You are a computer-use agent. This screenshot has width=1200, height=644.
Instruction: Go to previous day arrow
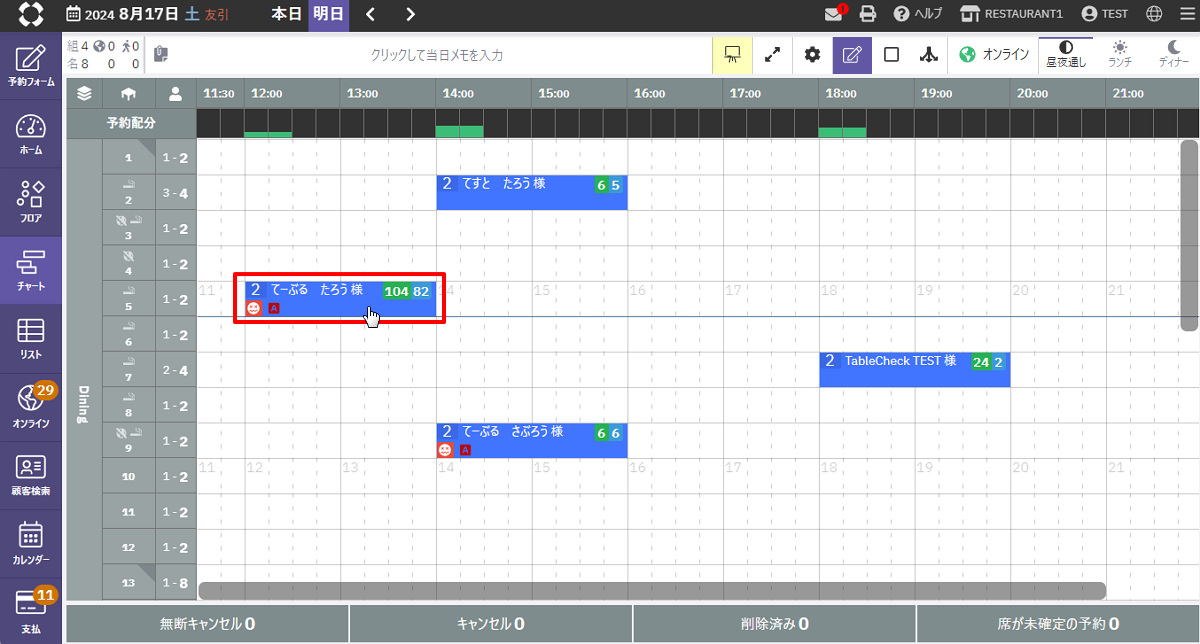point(370,14)
